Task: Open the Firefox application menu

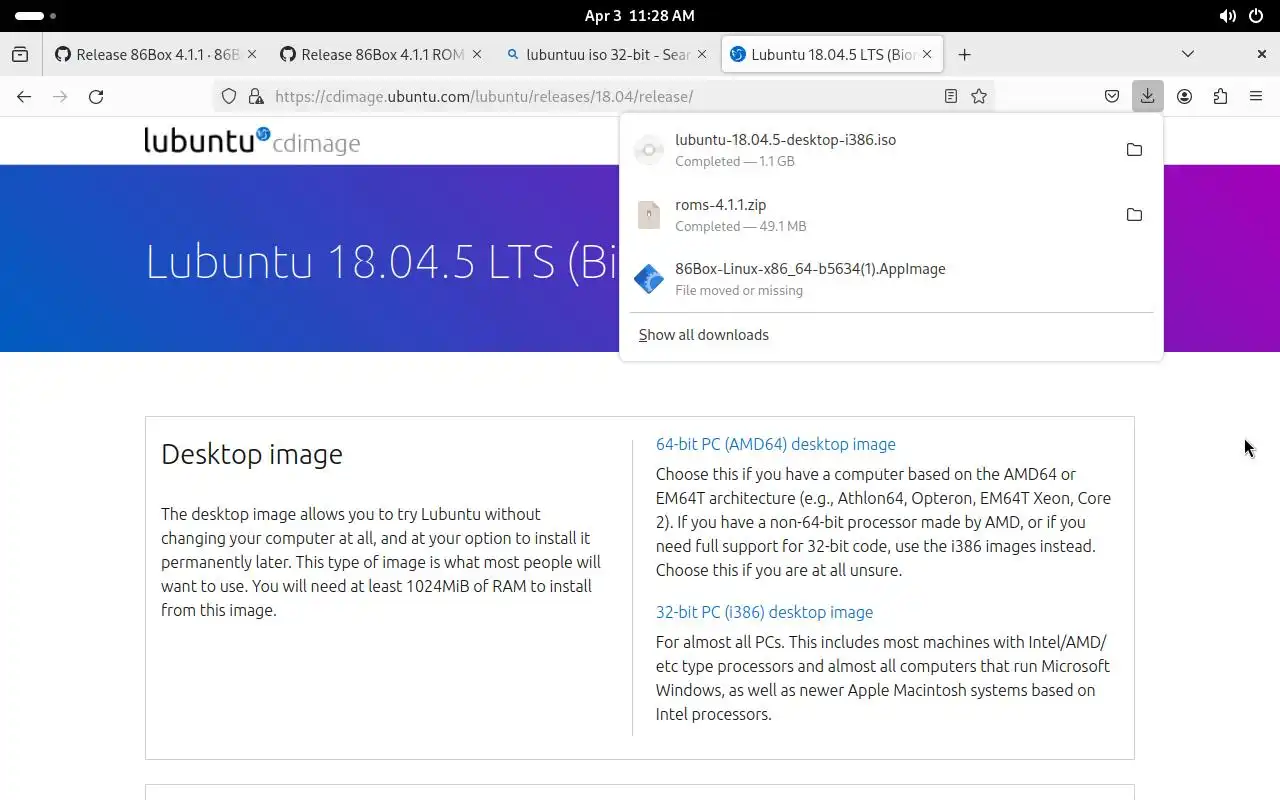Action: click(1256, 96)
